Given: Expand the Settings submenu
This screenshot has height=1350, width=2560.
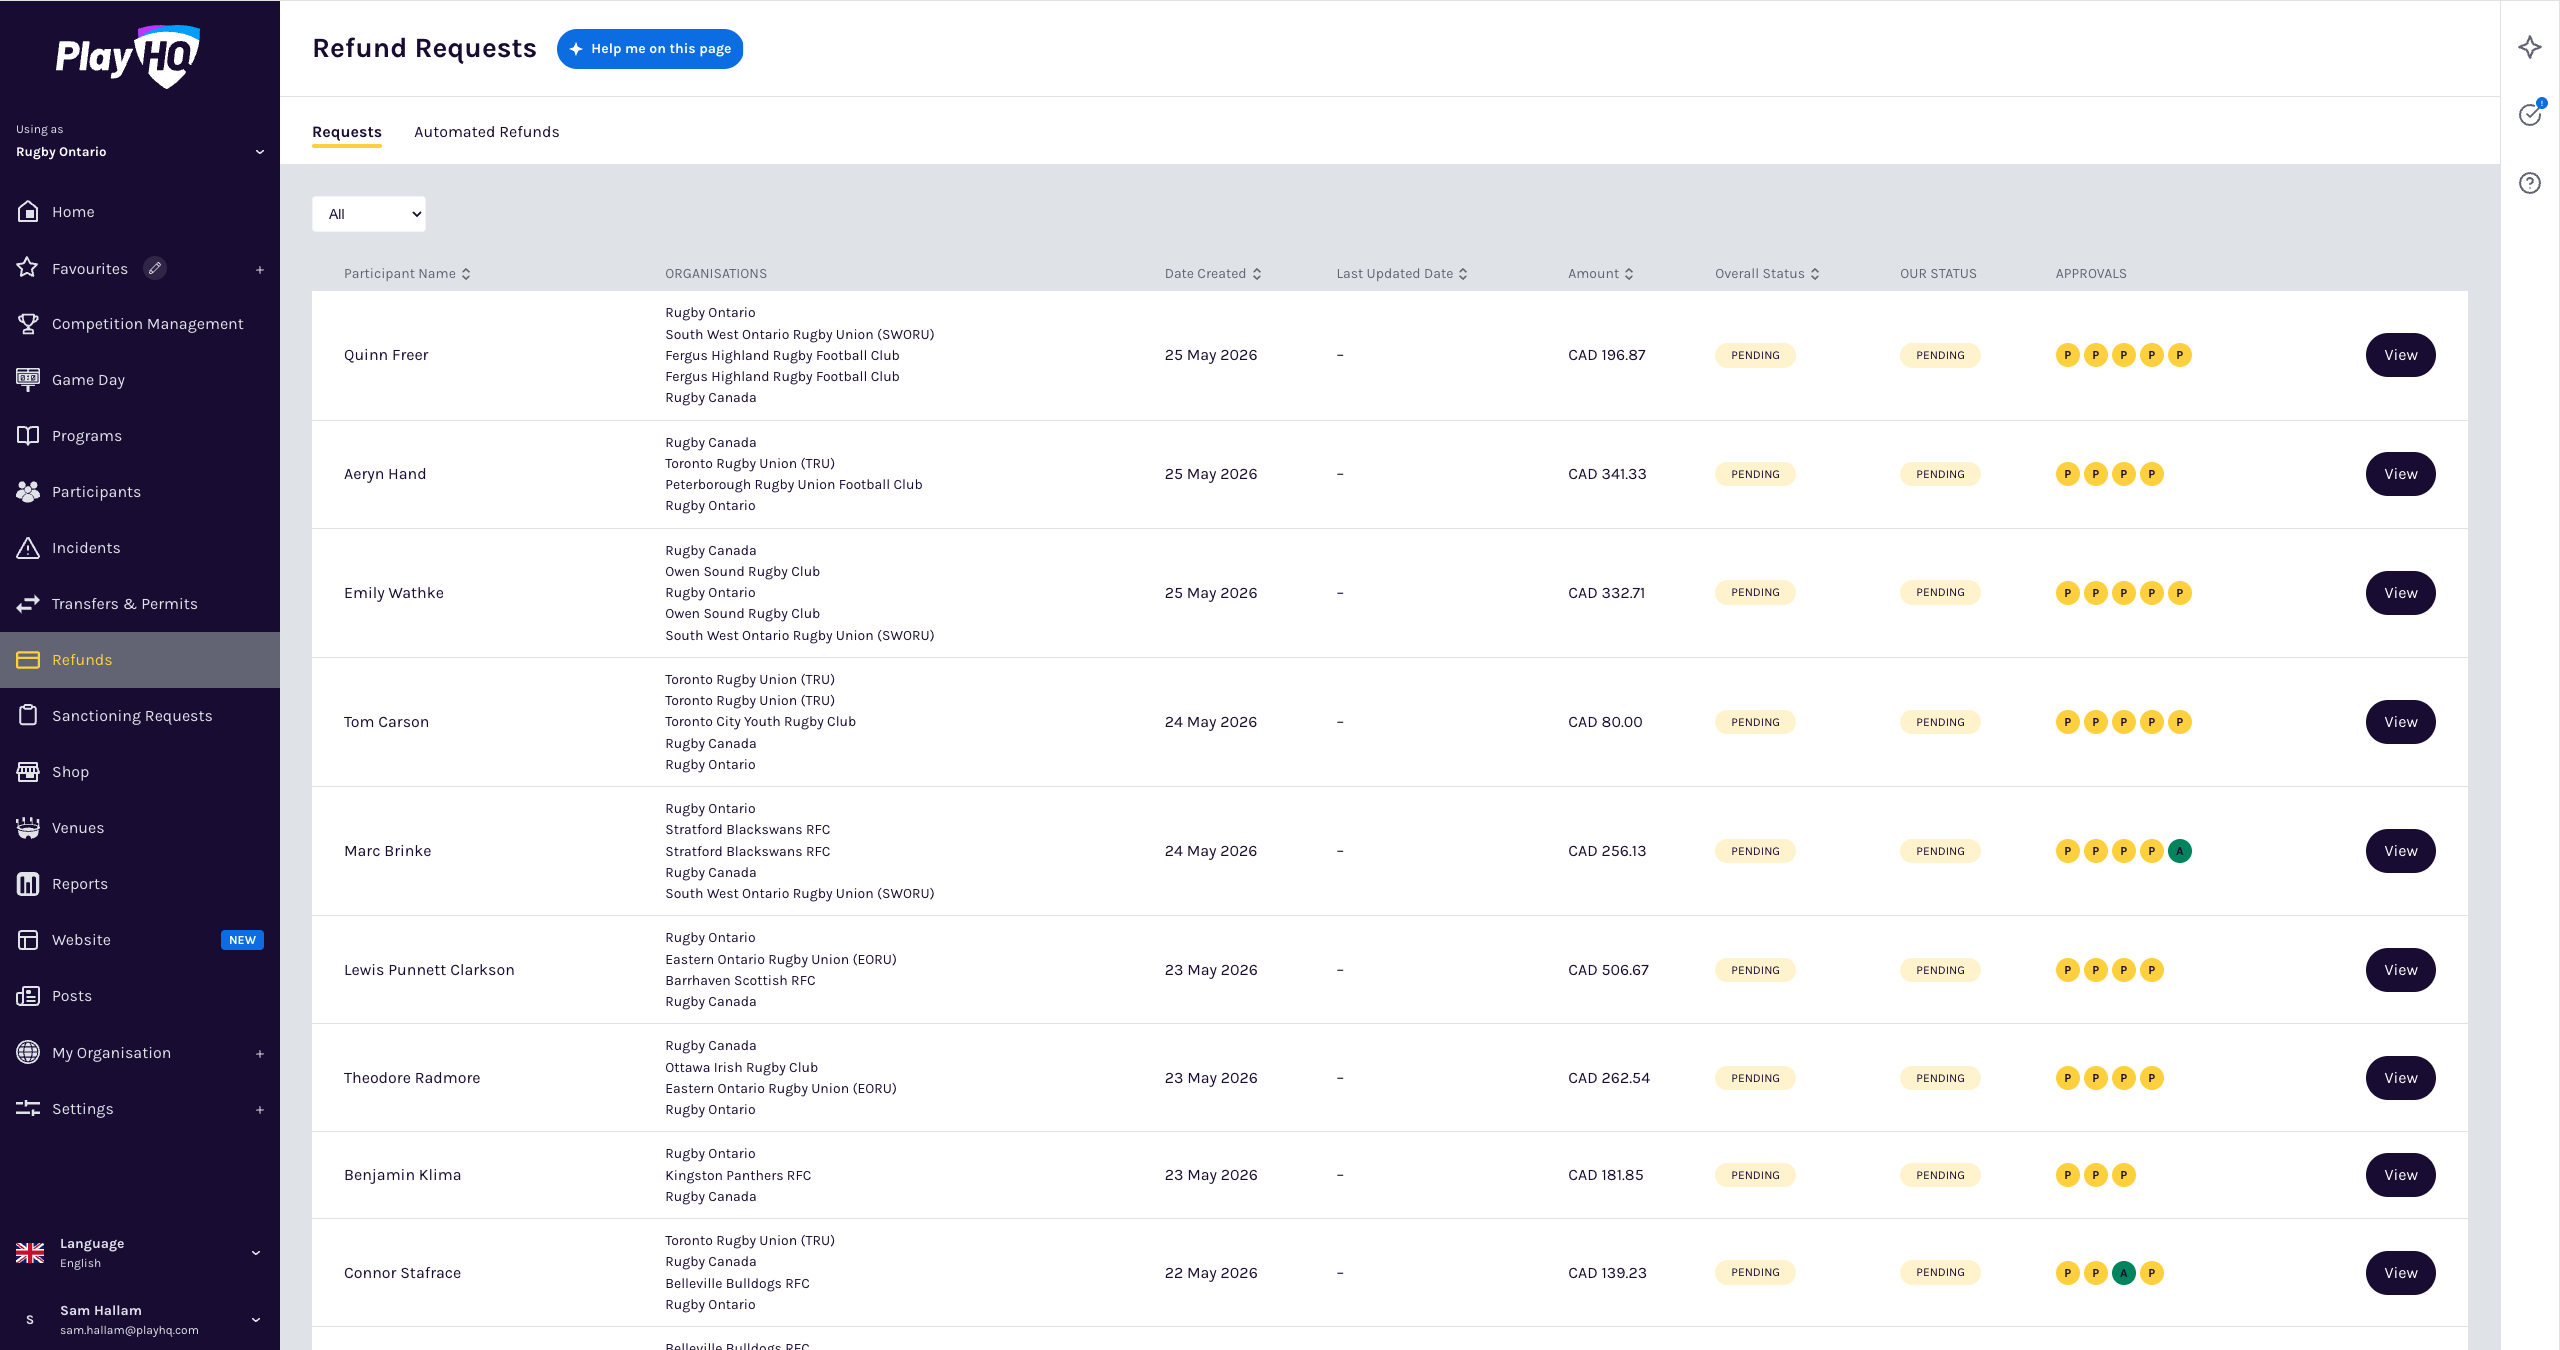Looking at the screenshot, I should (260, 1110).
